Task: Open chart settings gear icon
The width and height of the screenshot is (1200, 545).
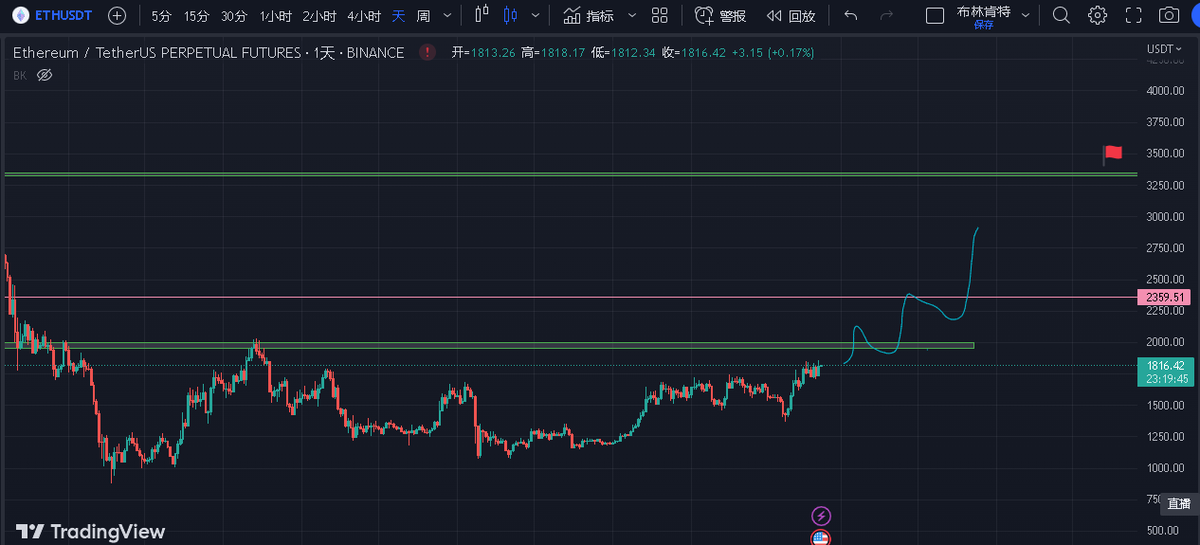Action: [1097, 16]
